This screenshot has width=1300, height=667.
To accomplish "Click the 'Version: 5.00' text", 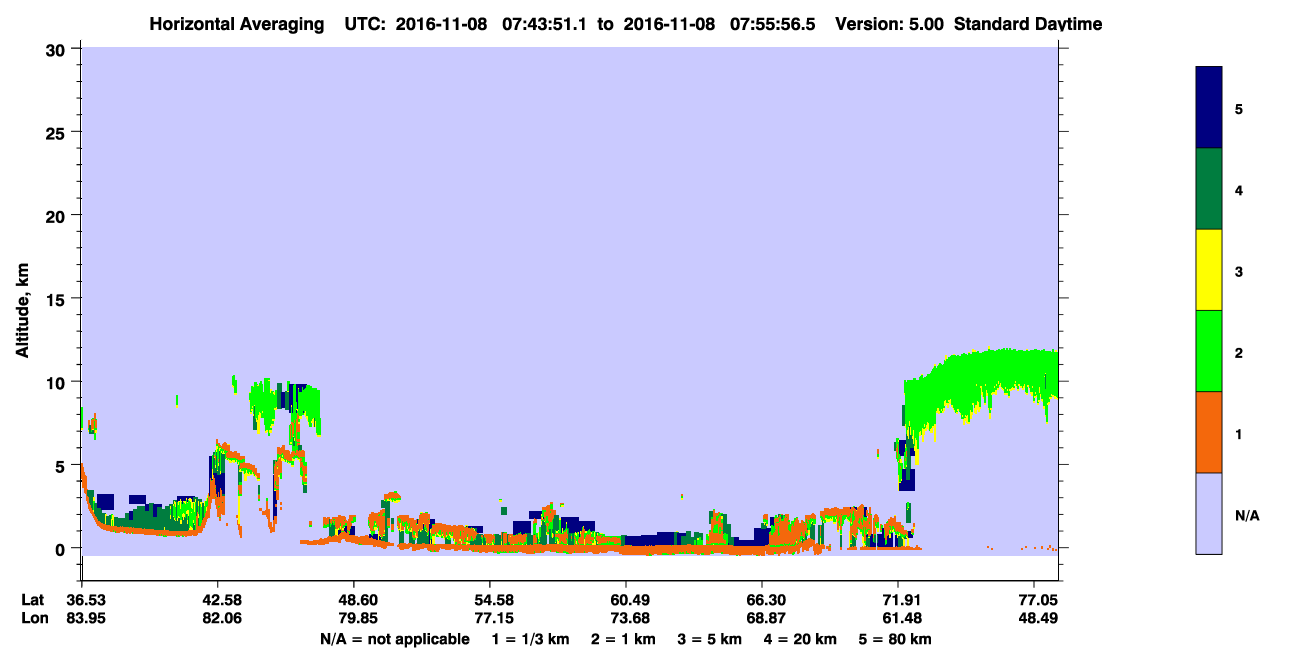I will click(x=892, y=24).
